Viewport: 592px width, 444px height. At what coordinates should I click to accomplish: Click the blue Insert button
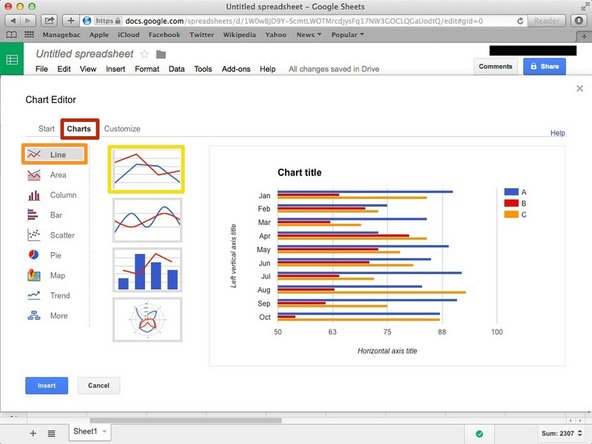46,385
